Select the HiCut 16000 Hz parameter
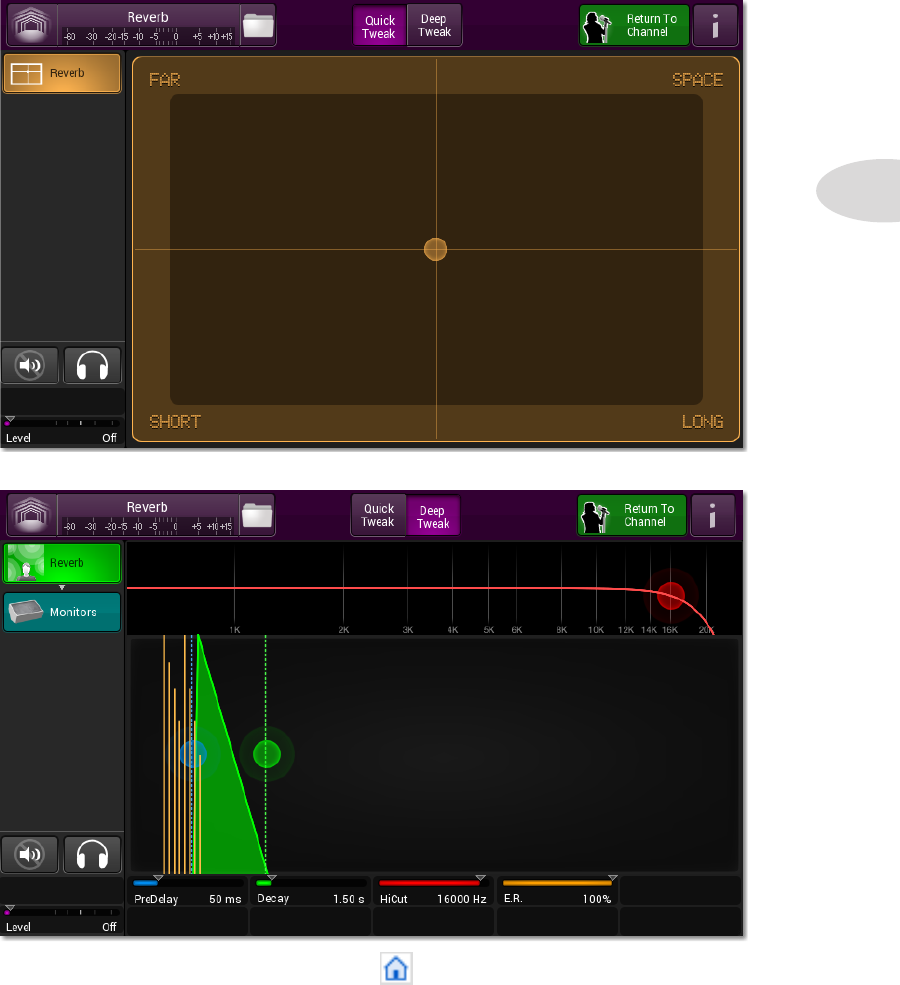This screenshot has width=900, height=985. (433, 891)
